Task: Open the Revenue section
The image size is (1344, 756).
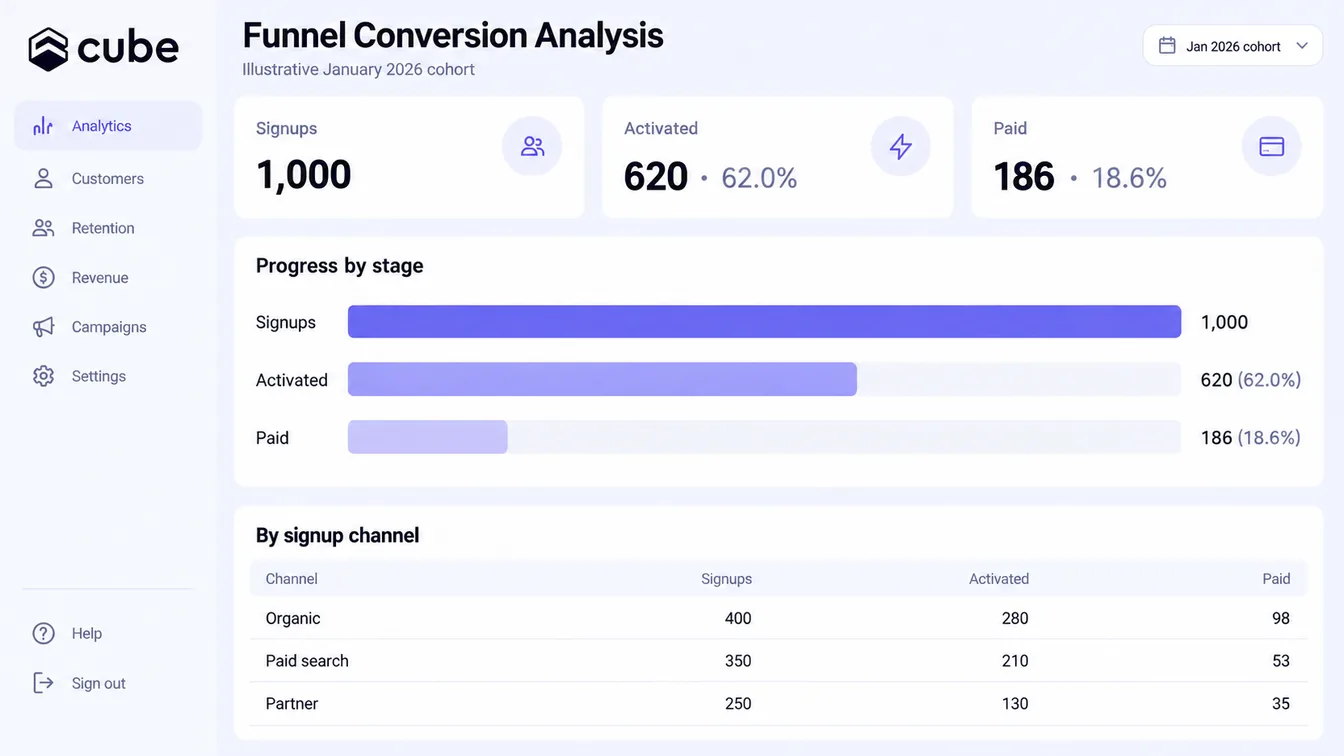Action: (100, 277)
